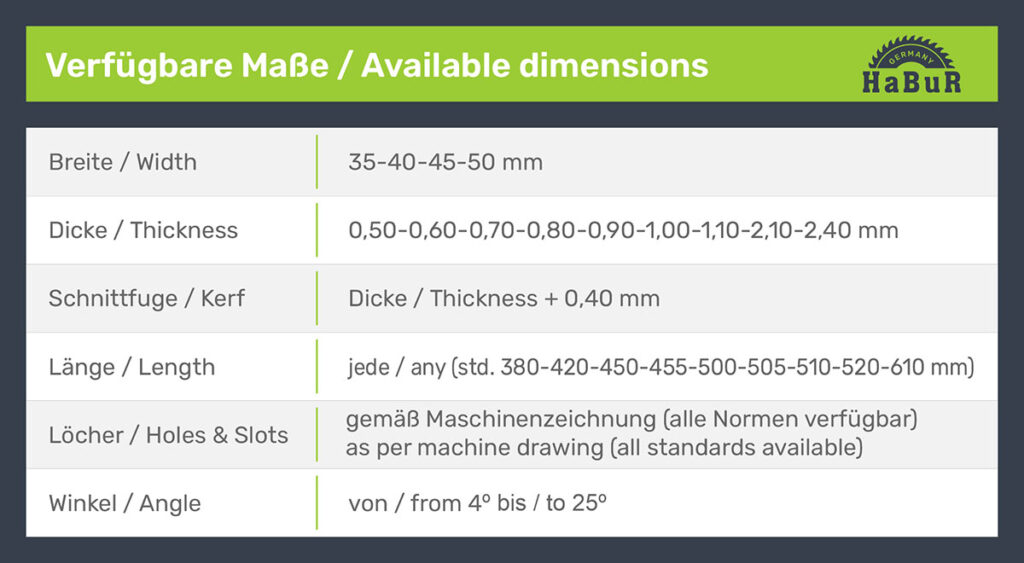
Task: Click the HaBuR saw blade logo
Action: click(911, 65)
